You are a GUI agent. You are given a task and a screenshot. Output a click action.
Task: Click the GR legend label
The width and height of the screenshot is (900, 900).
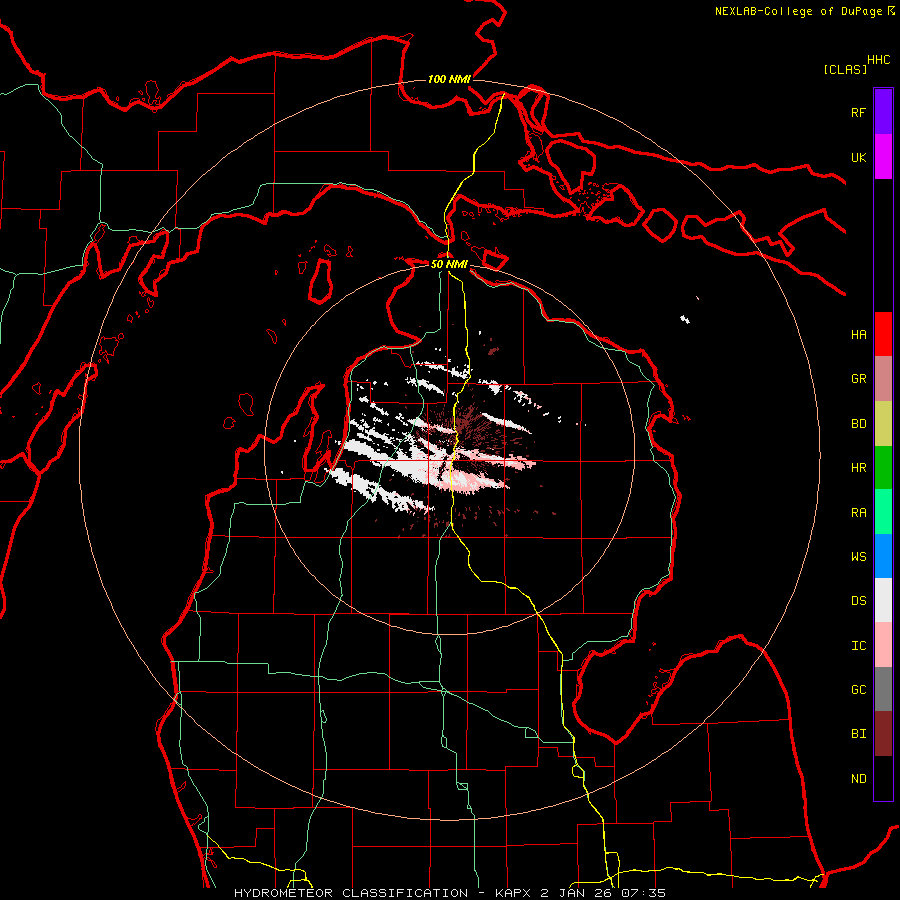click(858, 379)
